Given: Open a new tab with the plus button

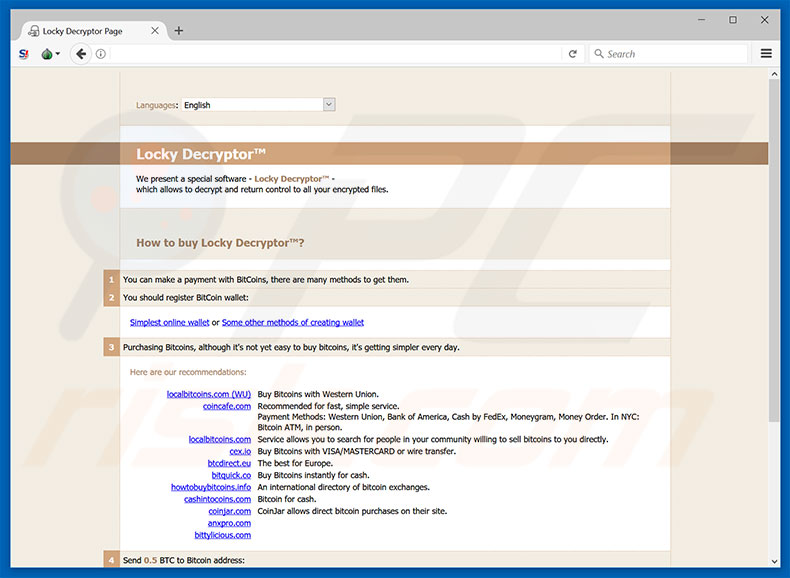Looking at the screenshot, I should pyautogui.click(x=178, y=31).
